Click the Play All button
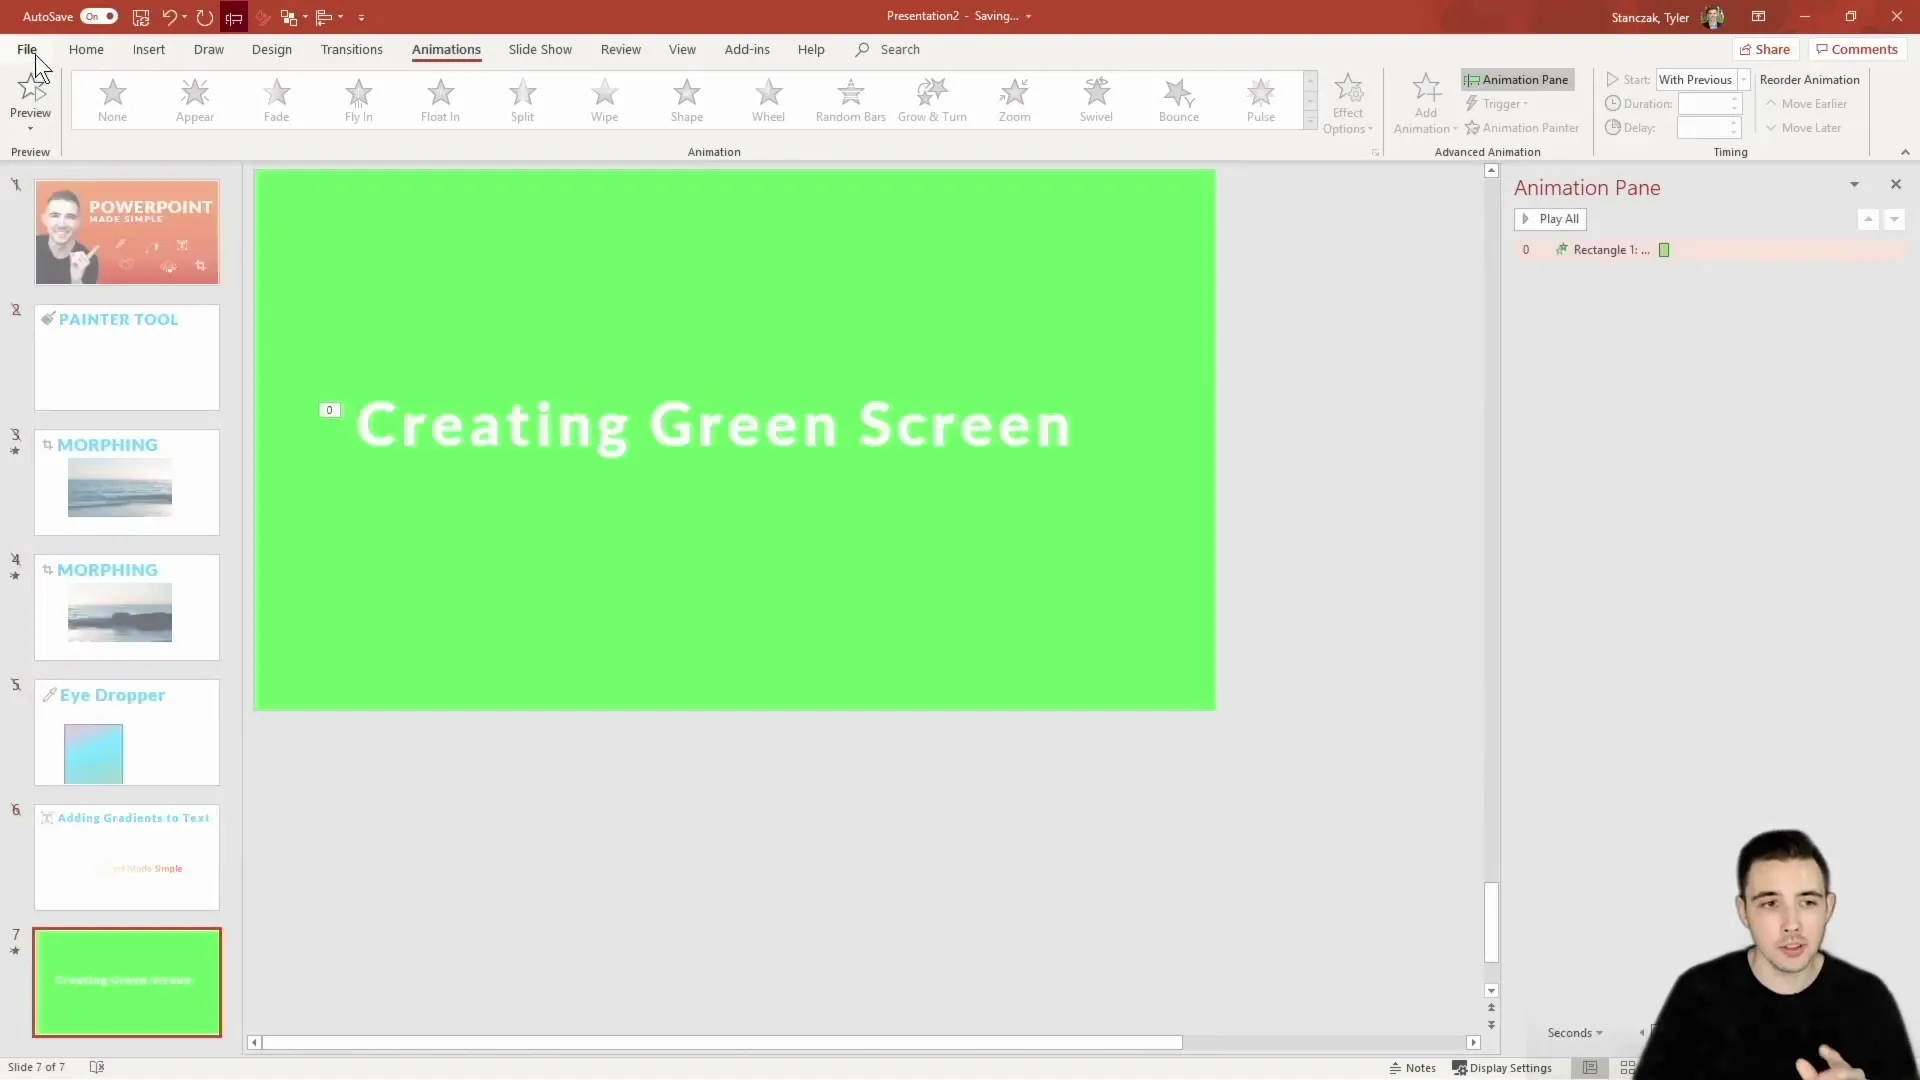The height and width of the screenshot is (1080, 1920). [1551, 219]
